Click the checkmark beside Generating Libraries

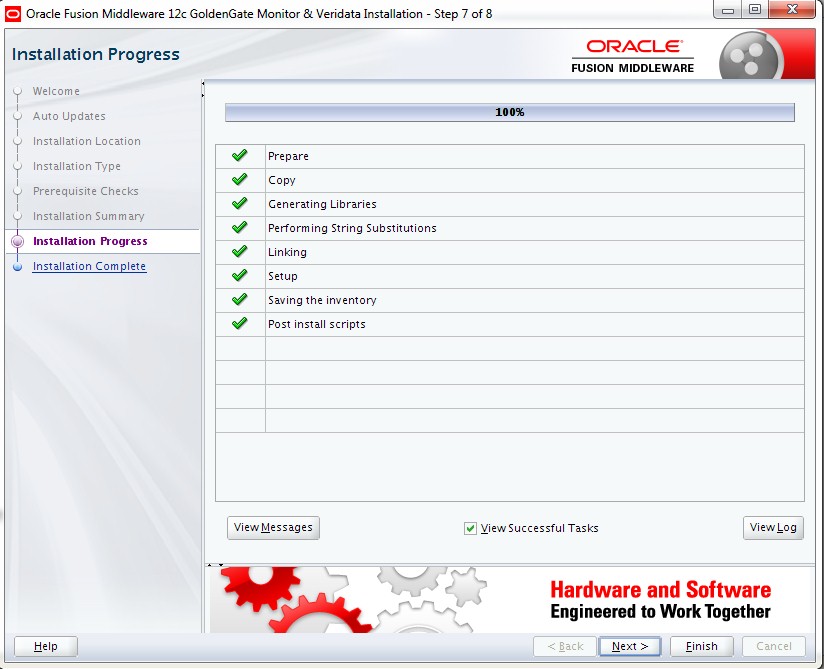[240, 203]
